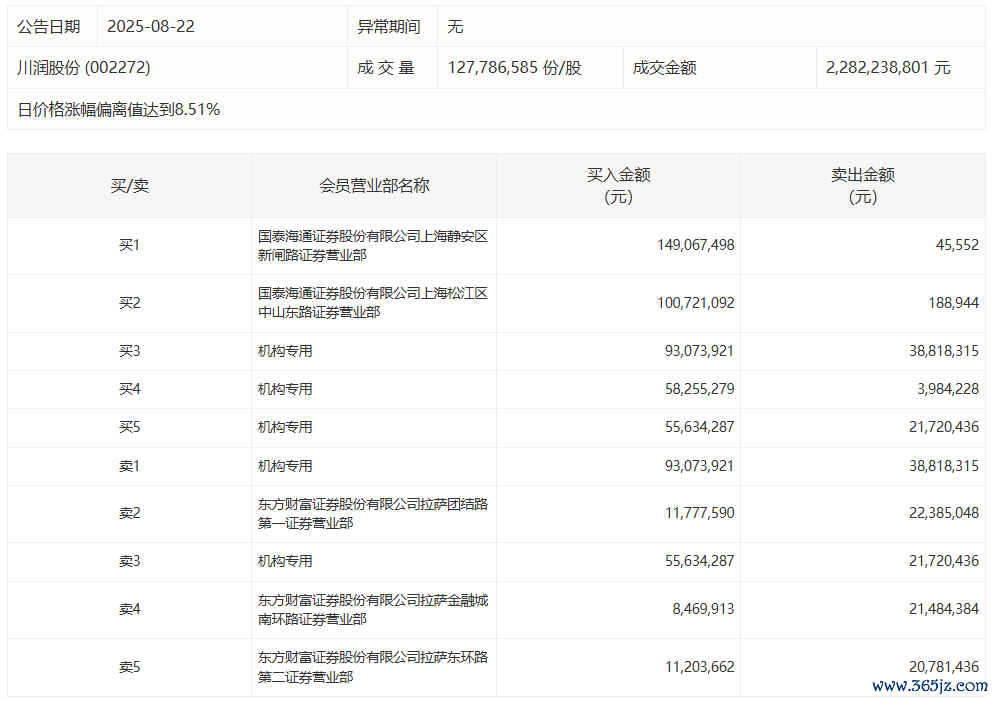This screenshot has width=995, height=701.
Task: Click 机构专用 in the 买4 row
Action: [285, 389]
